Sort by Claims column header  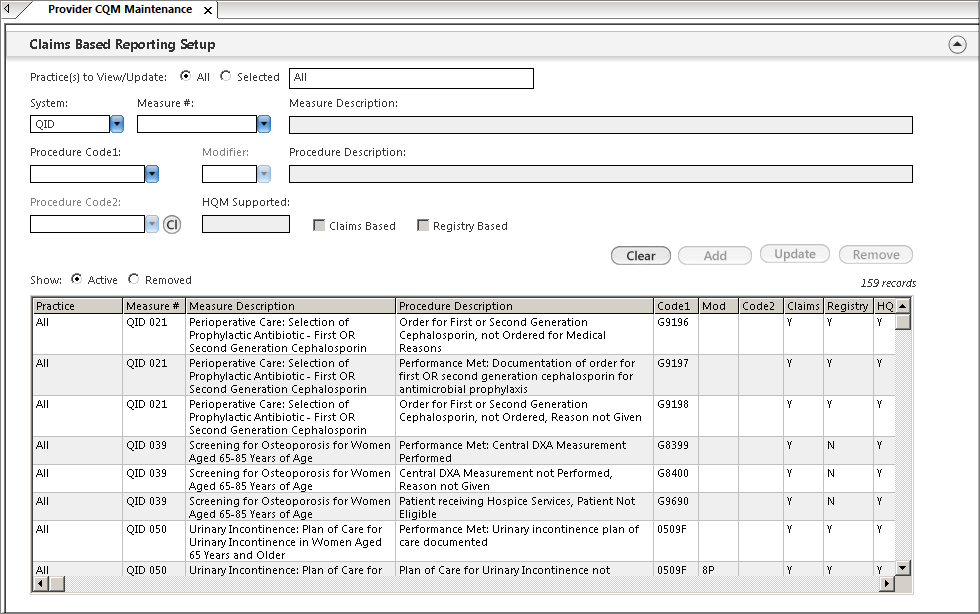pyautogui.click(x=803, y=306)
